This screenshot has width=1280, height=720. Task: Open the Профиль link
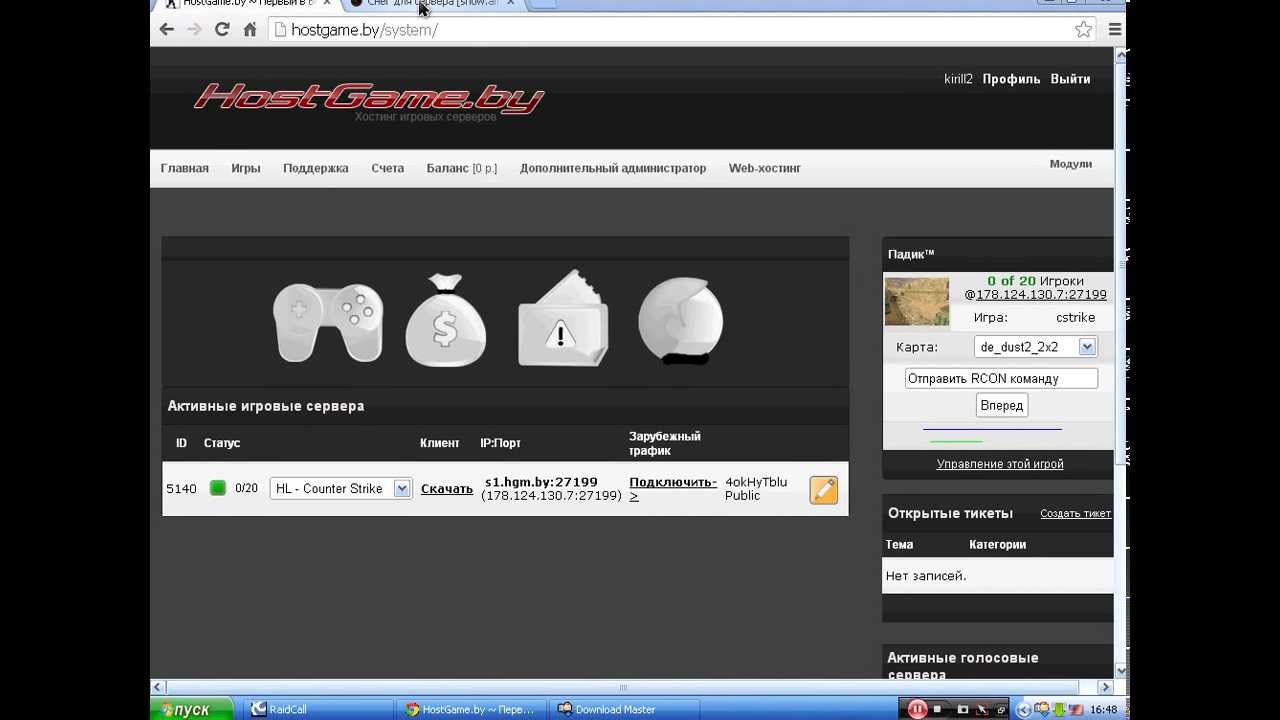pyautogui.click(x=1011, y=79)
